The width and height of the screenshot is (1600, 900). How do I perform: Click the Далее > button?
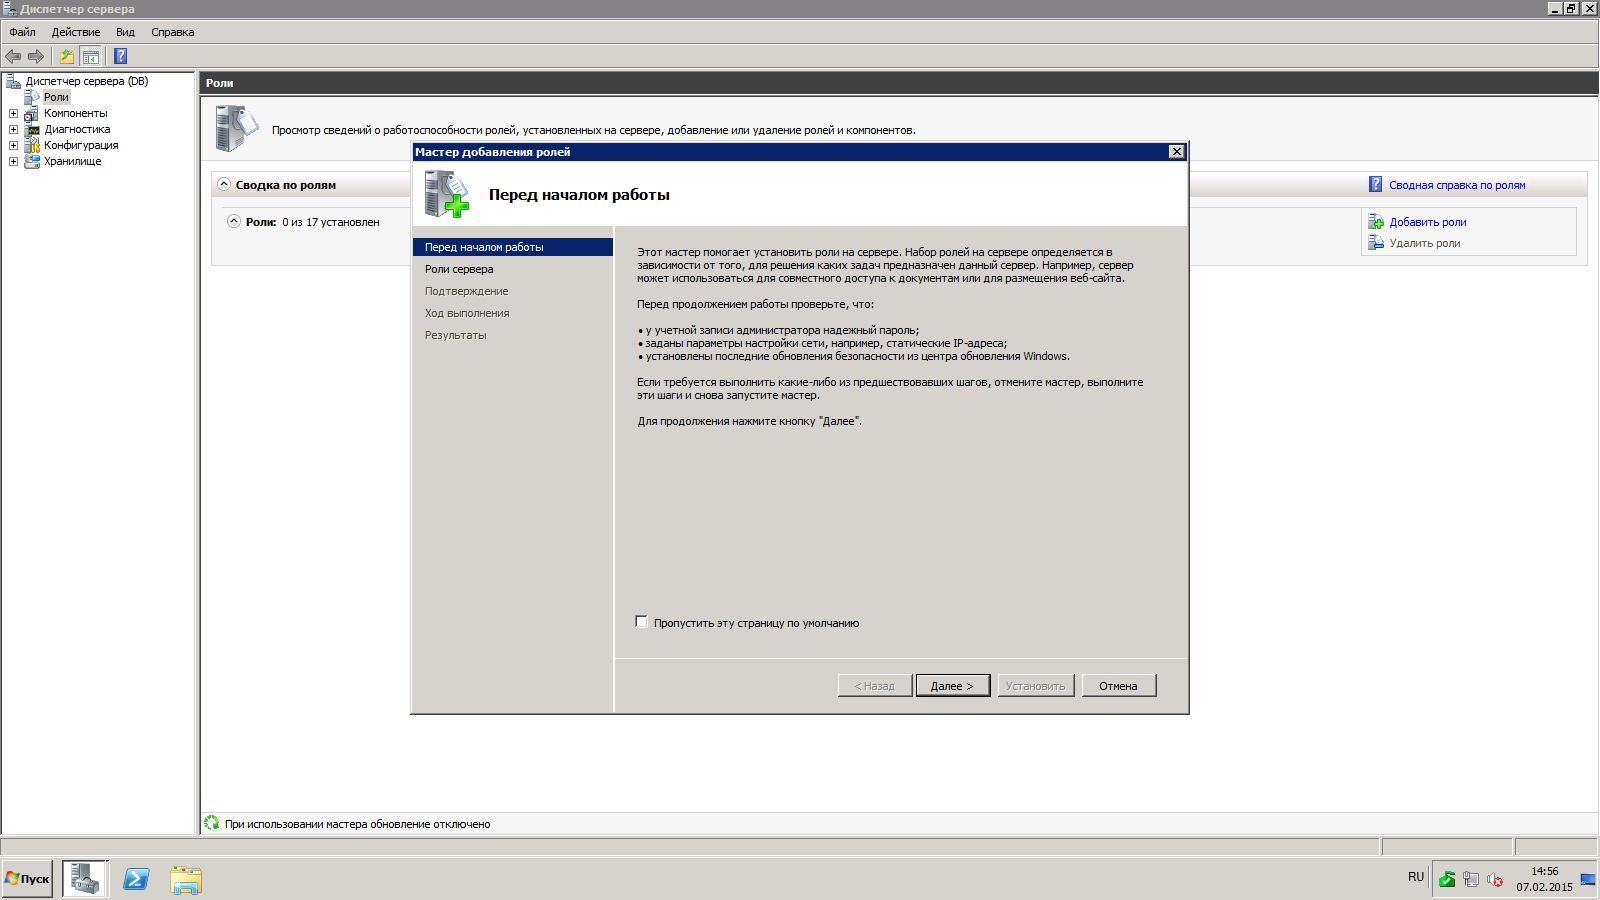coord(952,686)
